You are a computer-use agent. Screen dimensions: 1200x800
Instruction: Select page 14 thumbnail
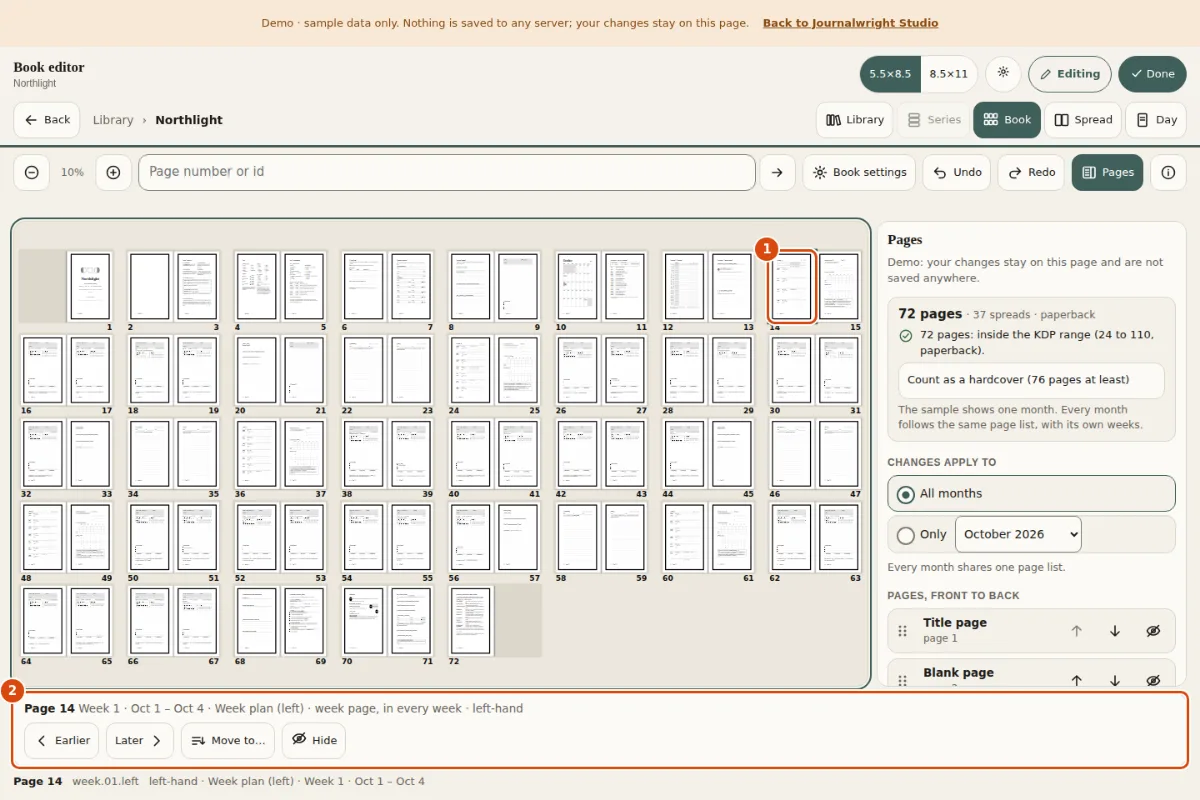(792, 286)
